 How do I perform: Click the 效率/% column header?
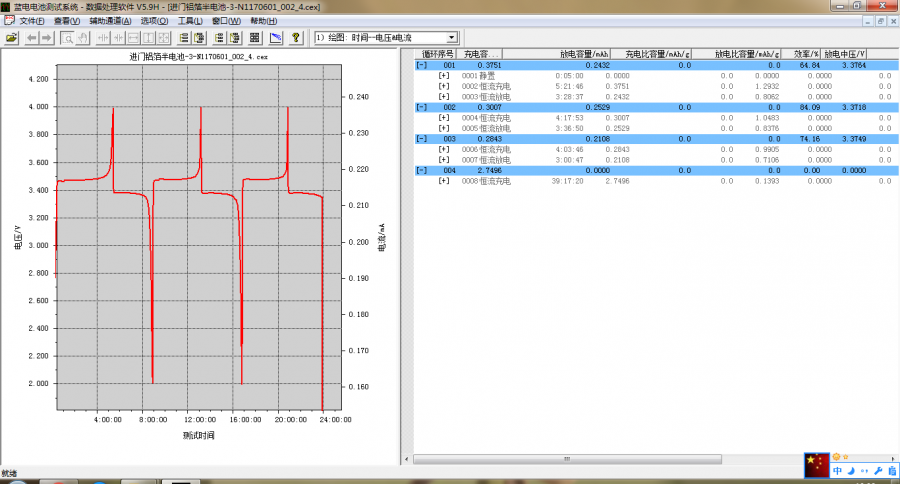[807, 54]
